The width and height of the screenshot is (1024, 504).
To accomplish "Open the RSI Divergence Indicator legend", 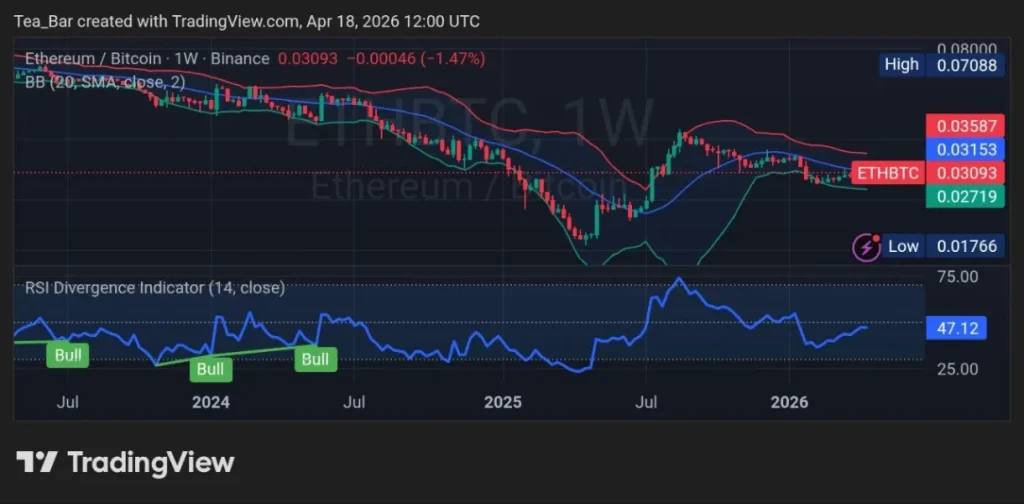I will pos(155,287).
